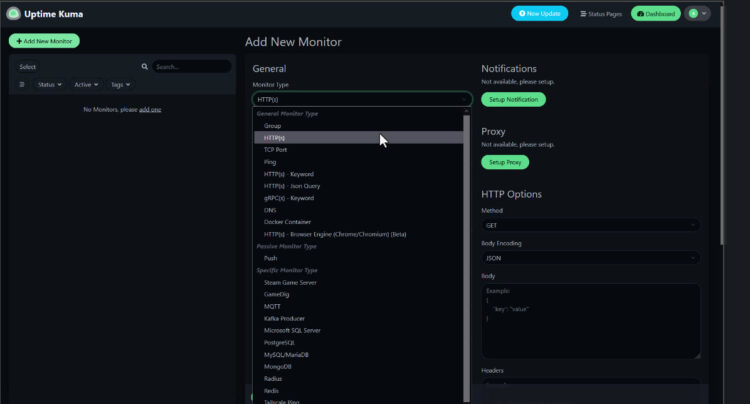Open the Body Encoding JSON dropdown
The width and height of the screenshot is (750, 404).
(590, 258)
